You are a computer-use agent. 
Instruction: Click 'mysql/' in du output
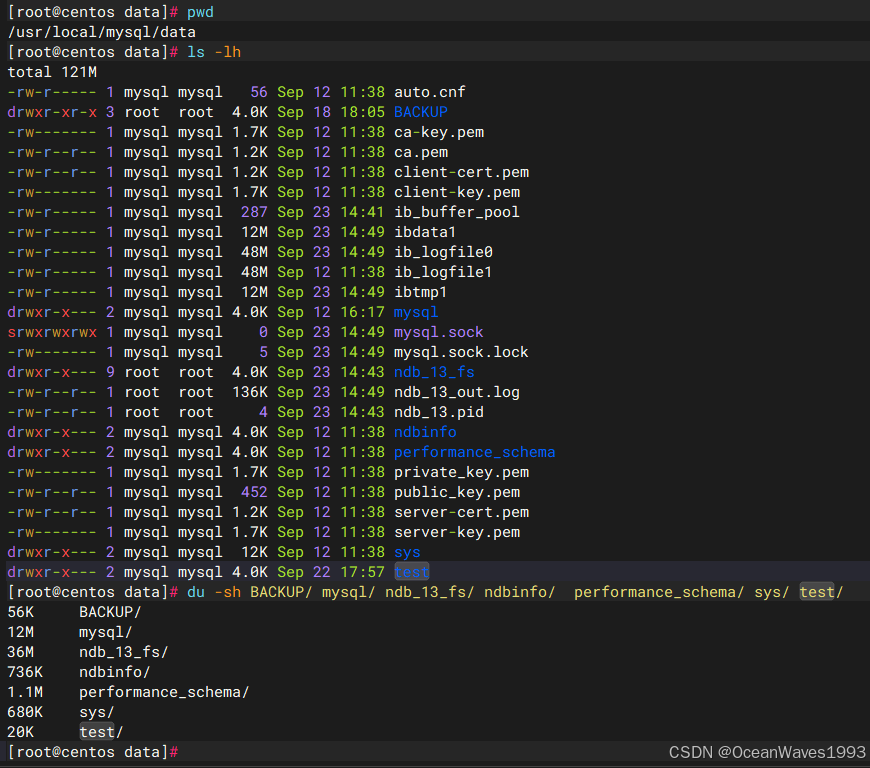(x=105, y=632)
